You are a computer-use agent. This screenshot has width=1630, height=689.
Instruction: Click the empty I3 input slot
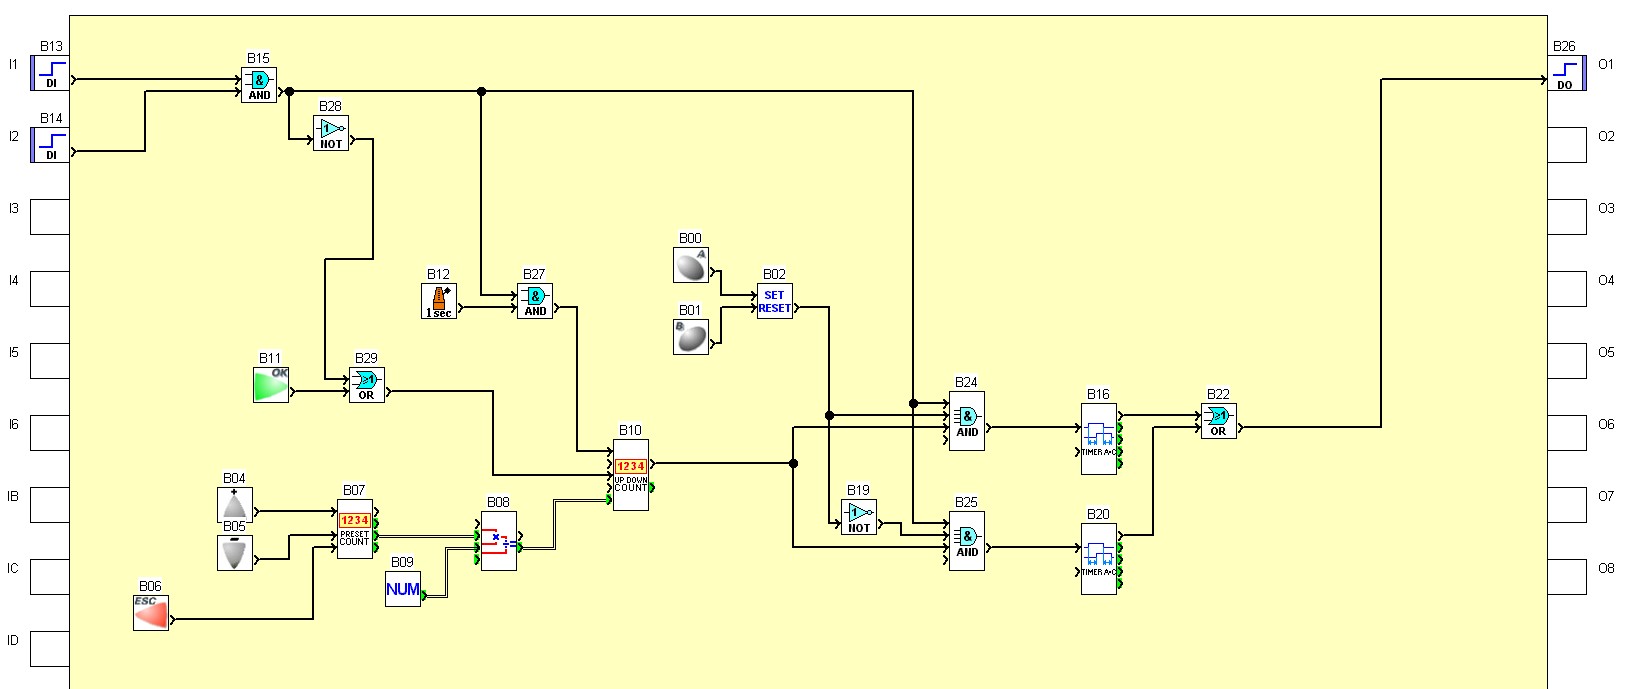tap(50, 217)
